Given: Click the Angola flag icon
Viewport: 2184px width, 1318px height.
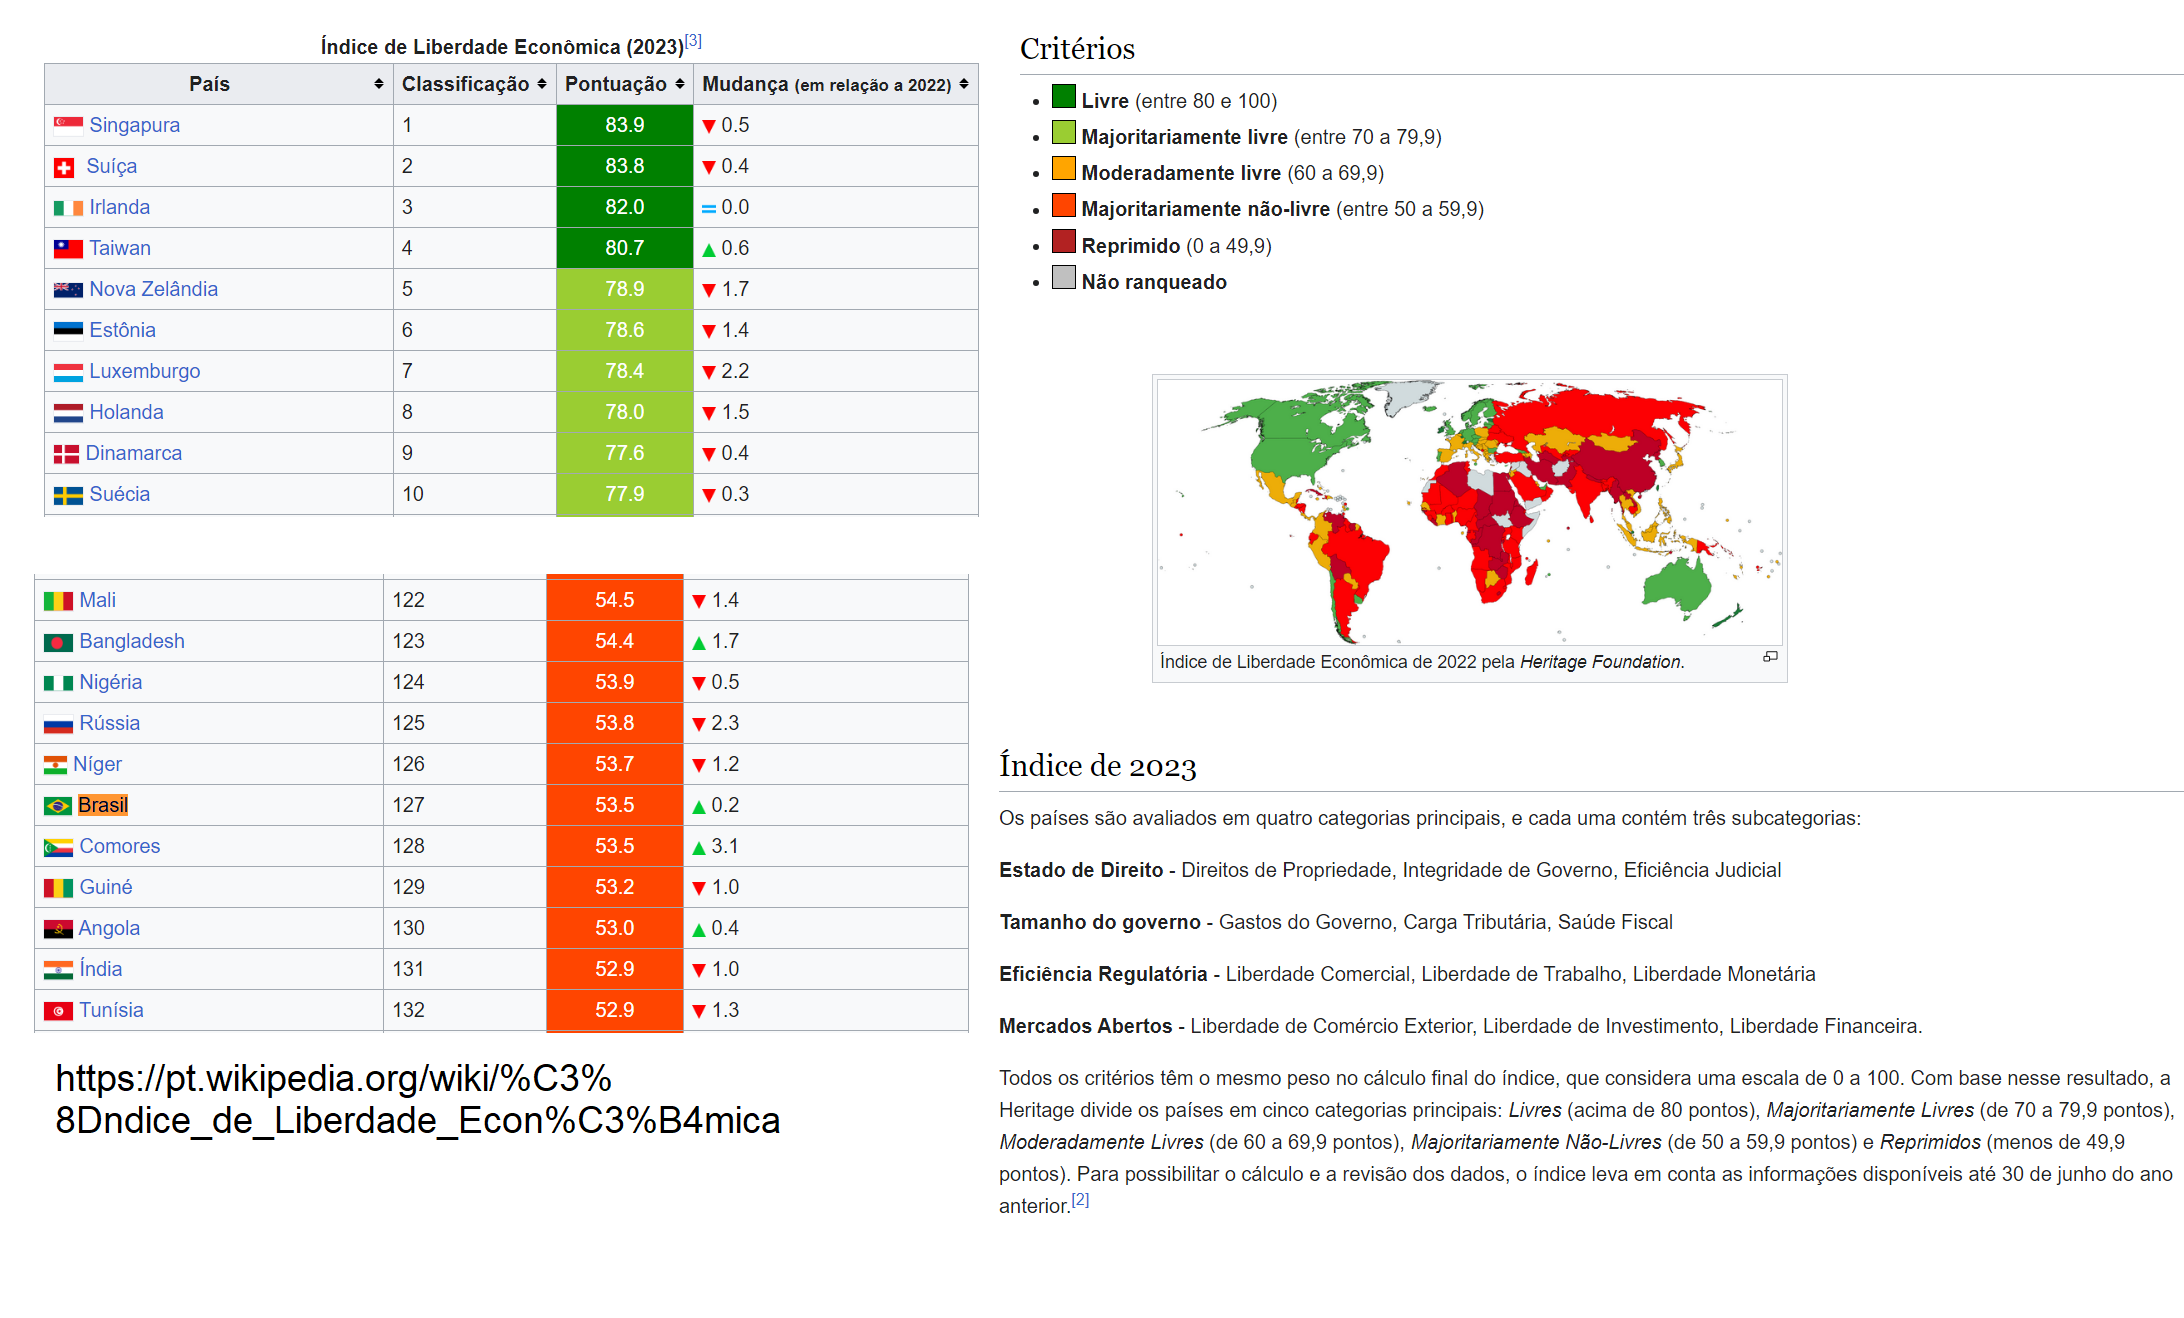Looking at the screenshot, I should (58, 929).
